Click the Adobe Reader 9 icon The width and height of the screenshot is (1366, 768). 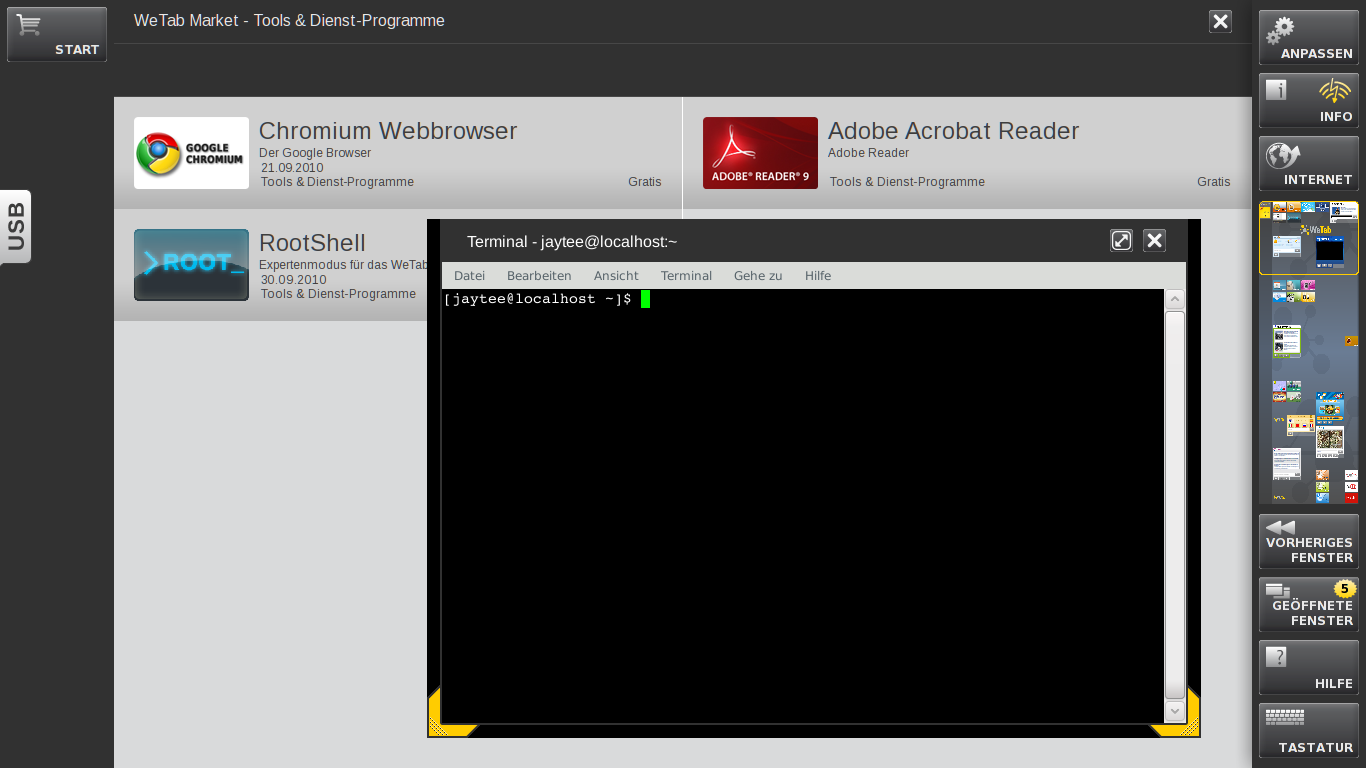[760, 153]
